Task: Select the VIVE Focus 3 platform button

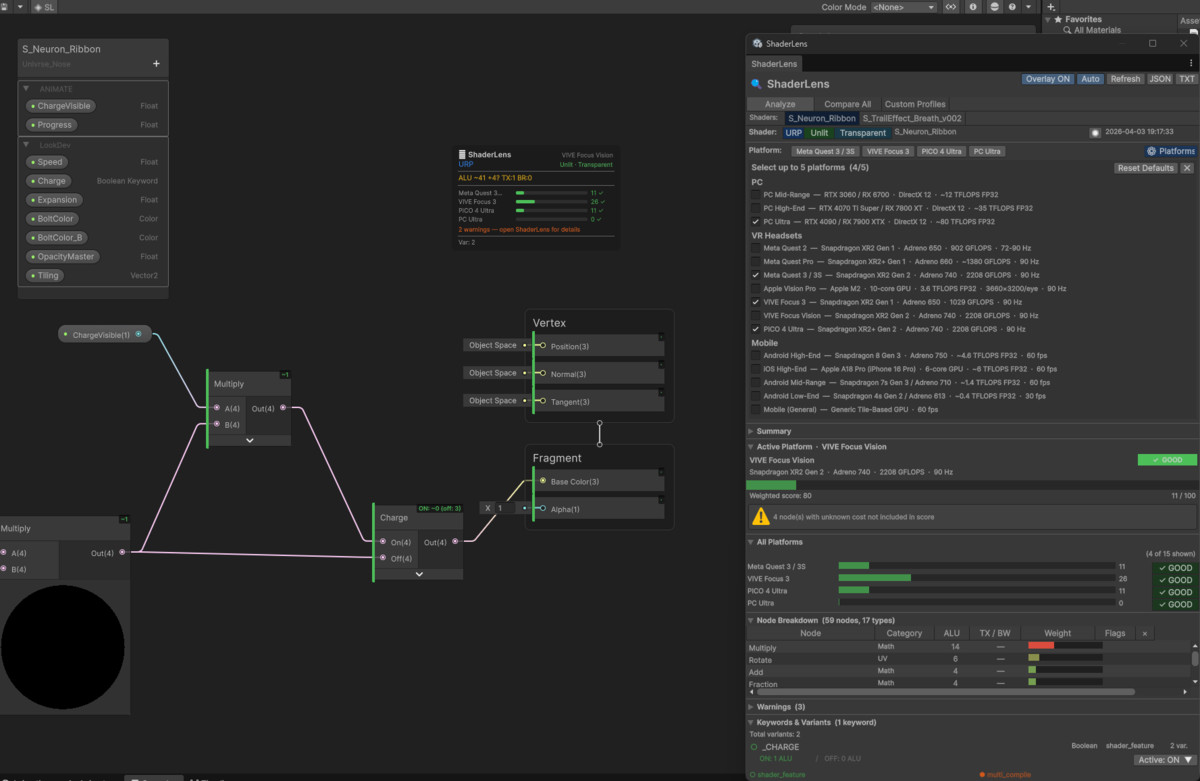Action: (888, 152)
